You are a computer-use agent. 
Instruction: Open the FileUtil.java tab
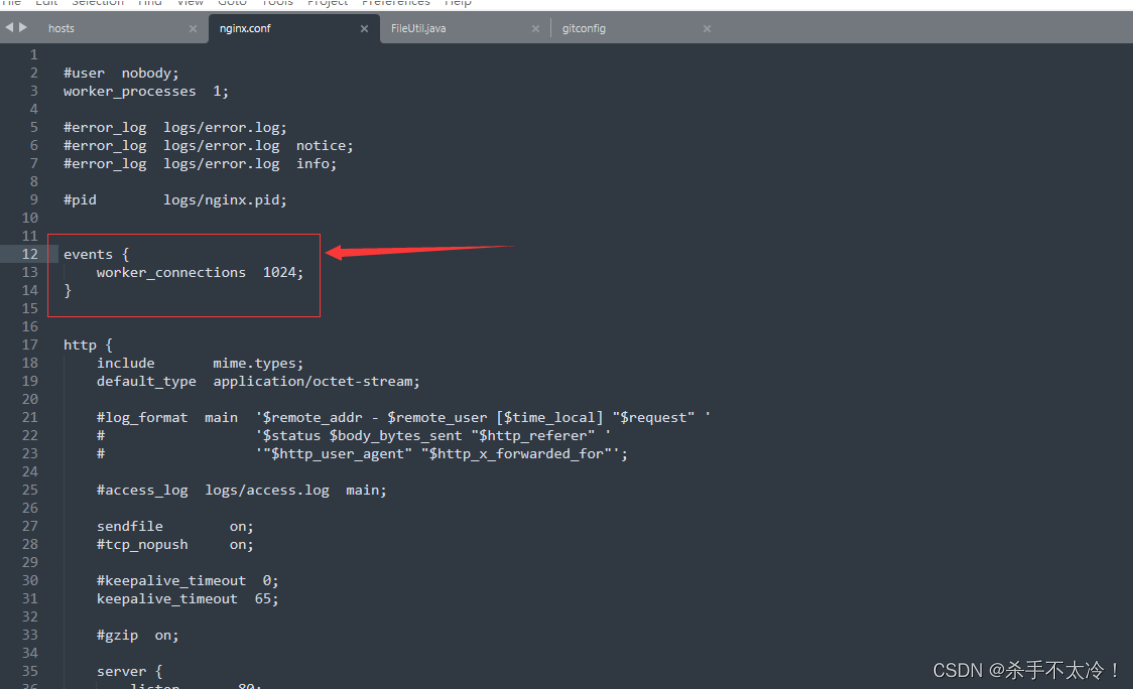(x=418, y=28)
